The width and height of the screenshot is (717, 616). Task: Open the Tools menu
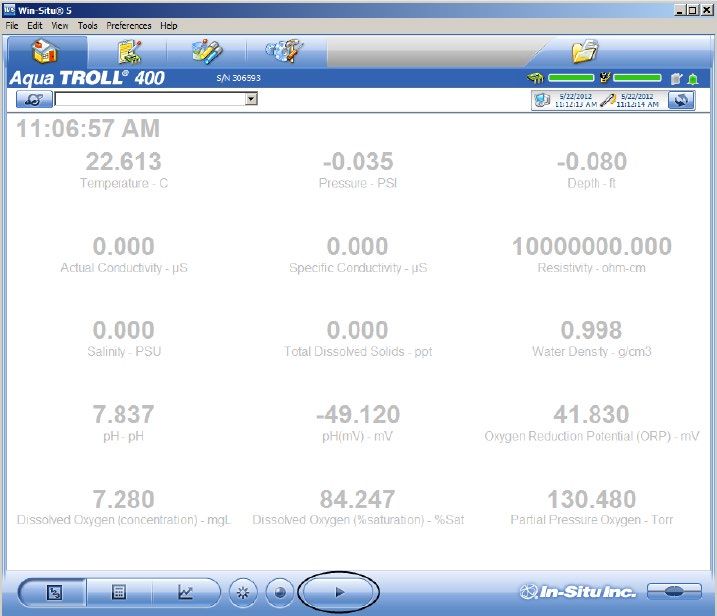click(87, 26)
